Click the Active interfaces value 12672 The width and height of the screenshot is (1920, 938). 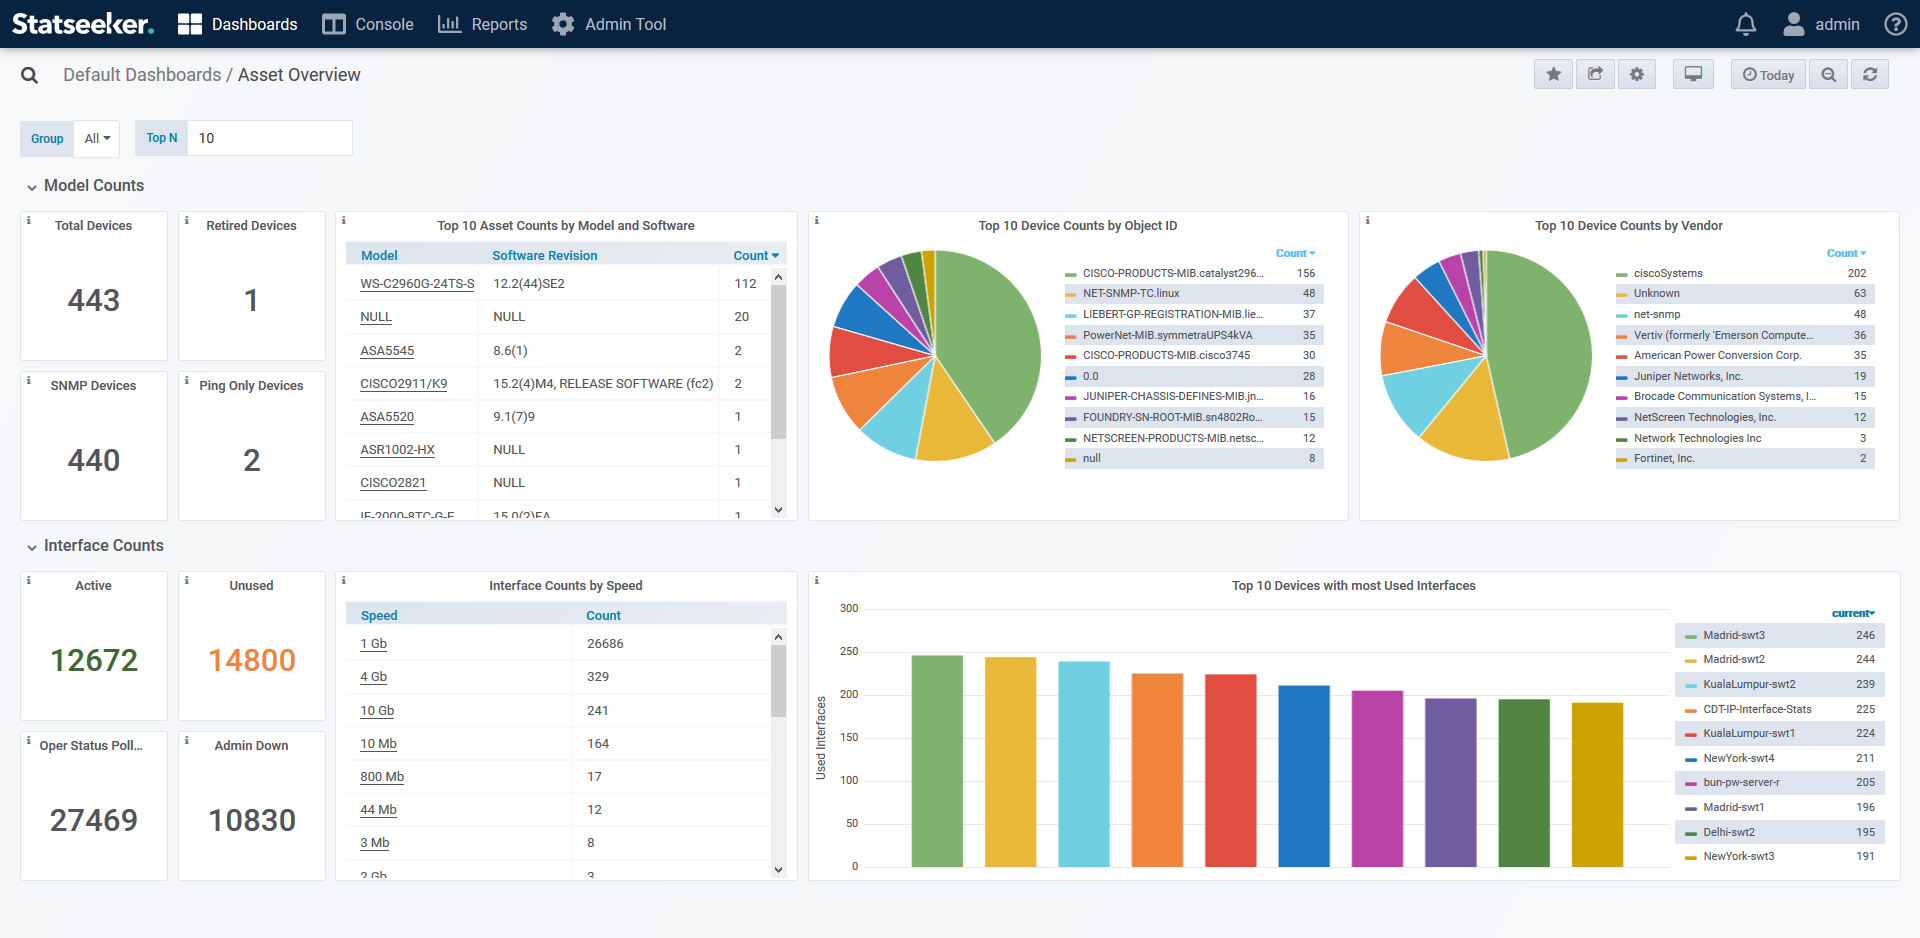coord(94,660)
